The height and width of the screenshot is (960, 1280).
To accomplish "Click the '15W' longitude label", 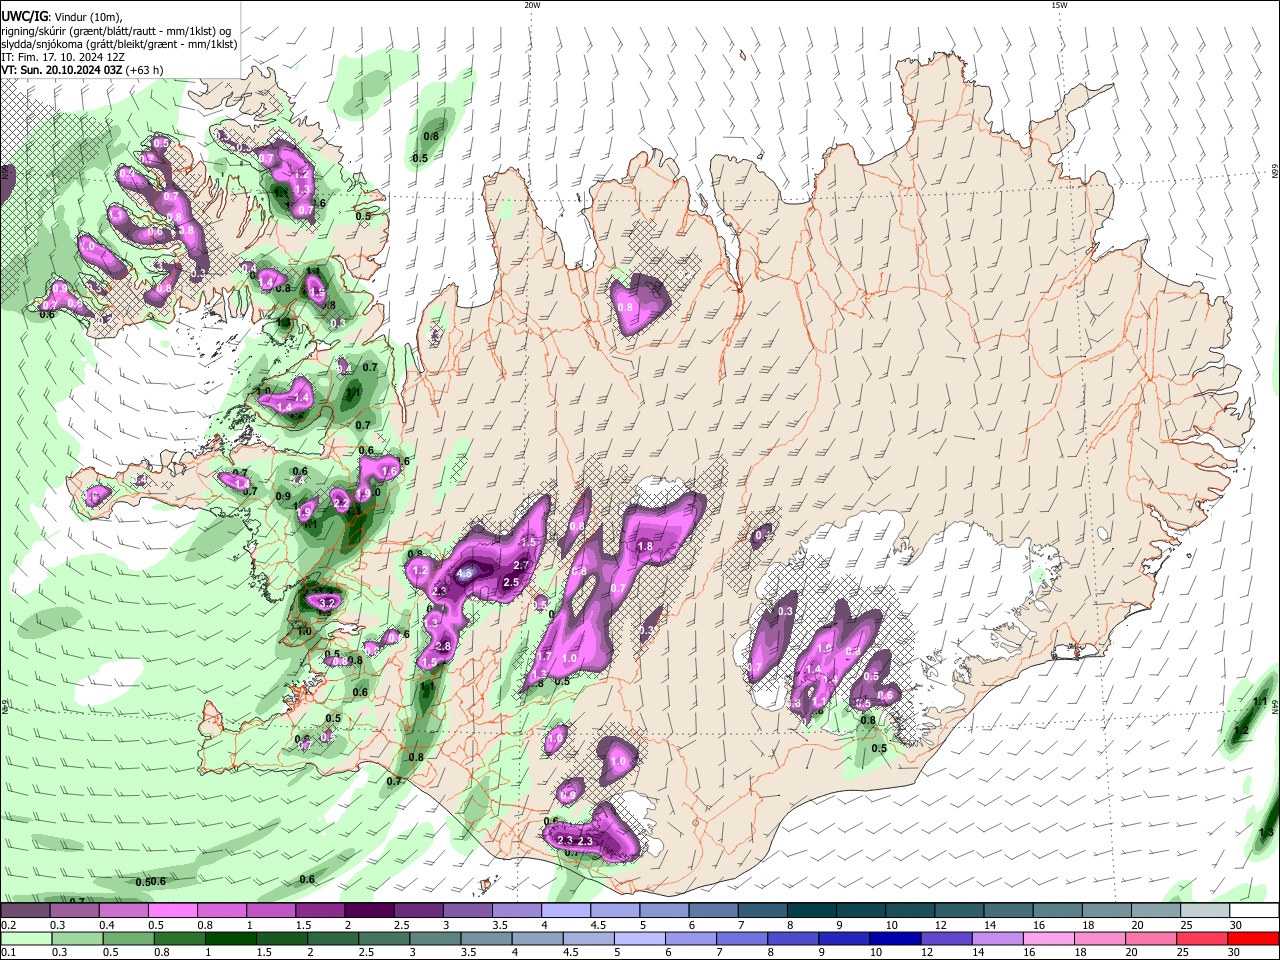I will point(1059,5).
